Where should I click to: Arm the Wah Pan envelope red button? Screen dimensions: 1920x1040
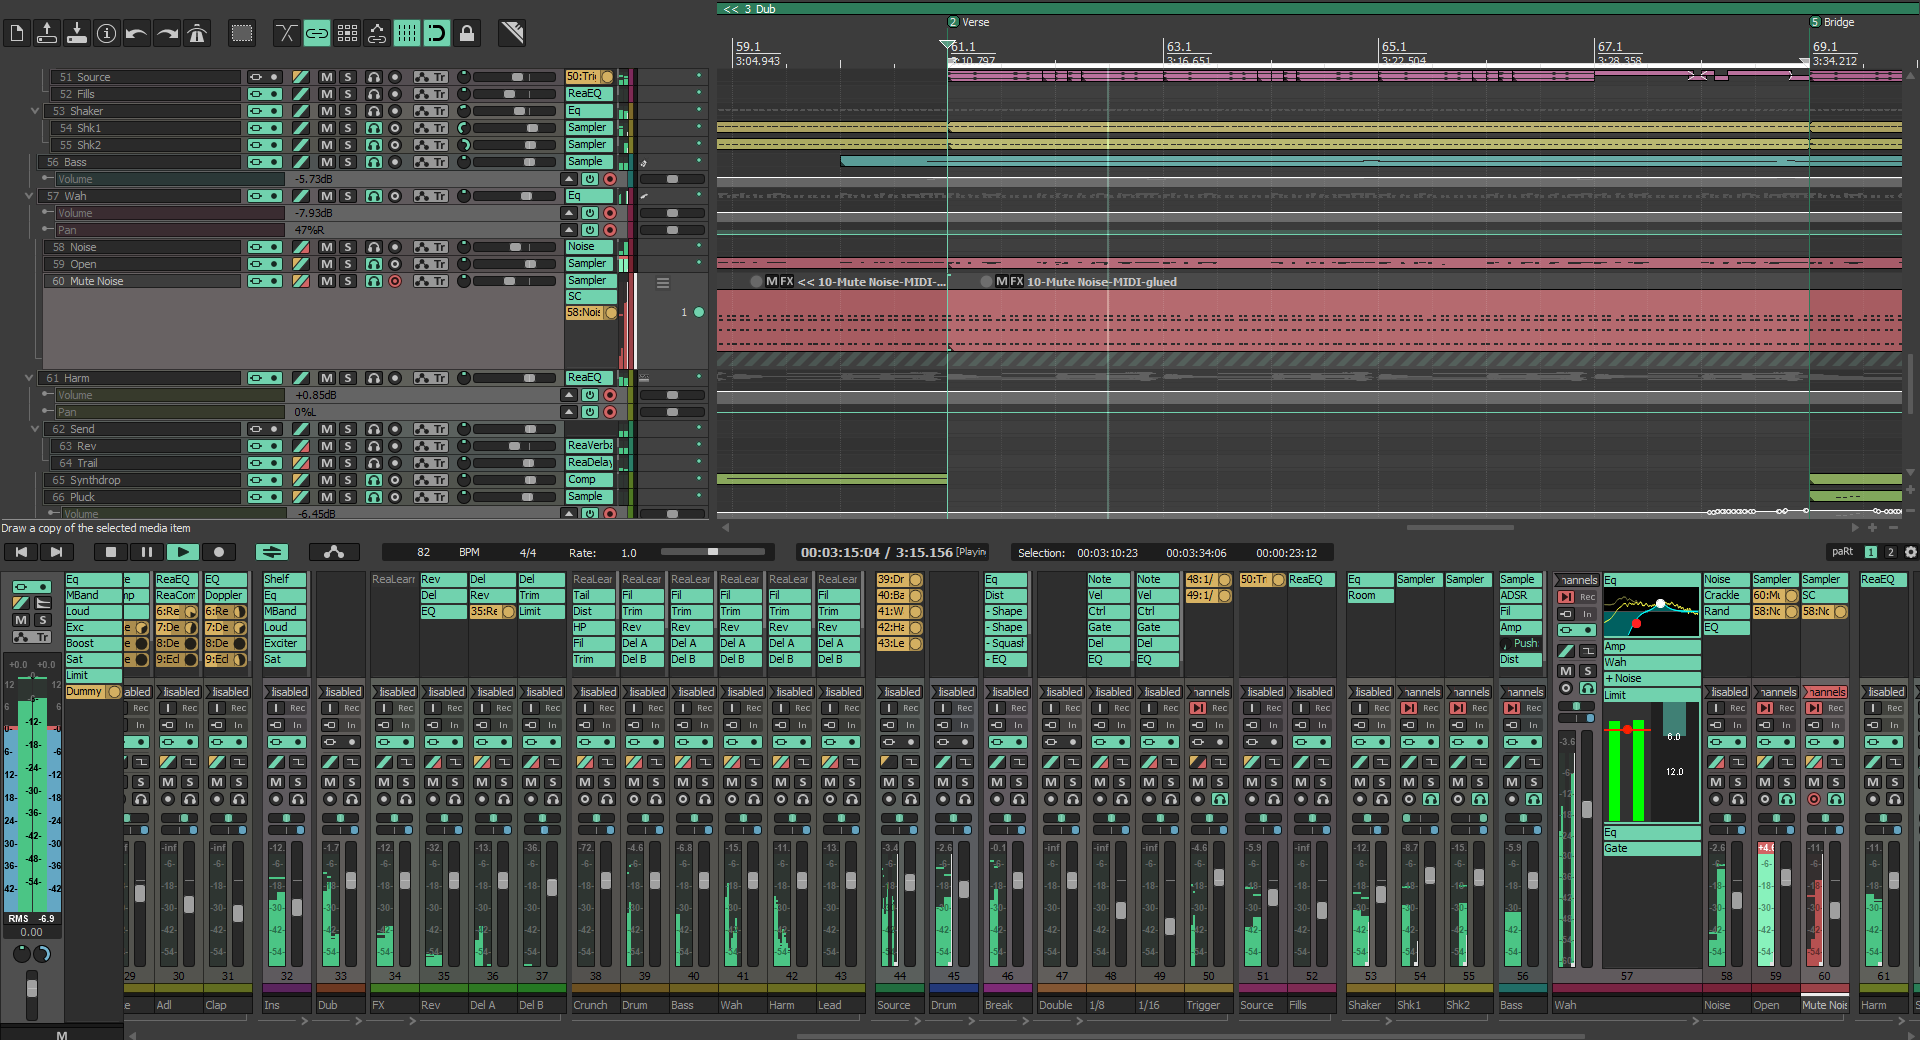610,230
